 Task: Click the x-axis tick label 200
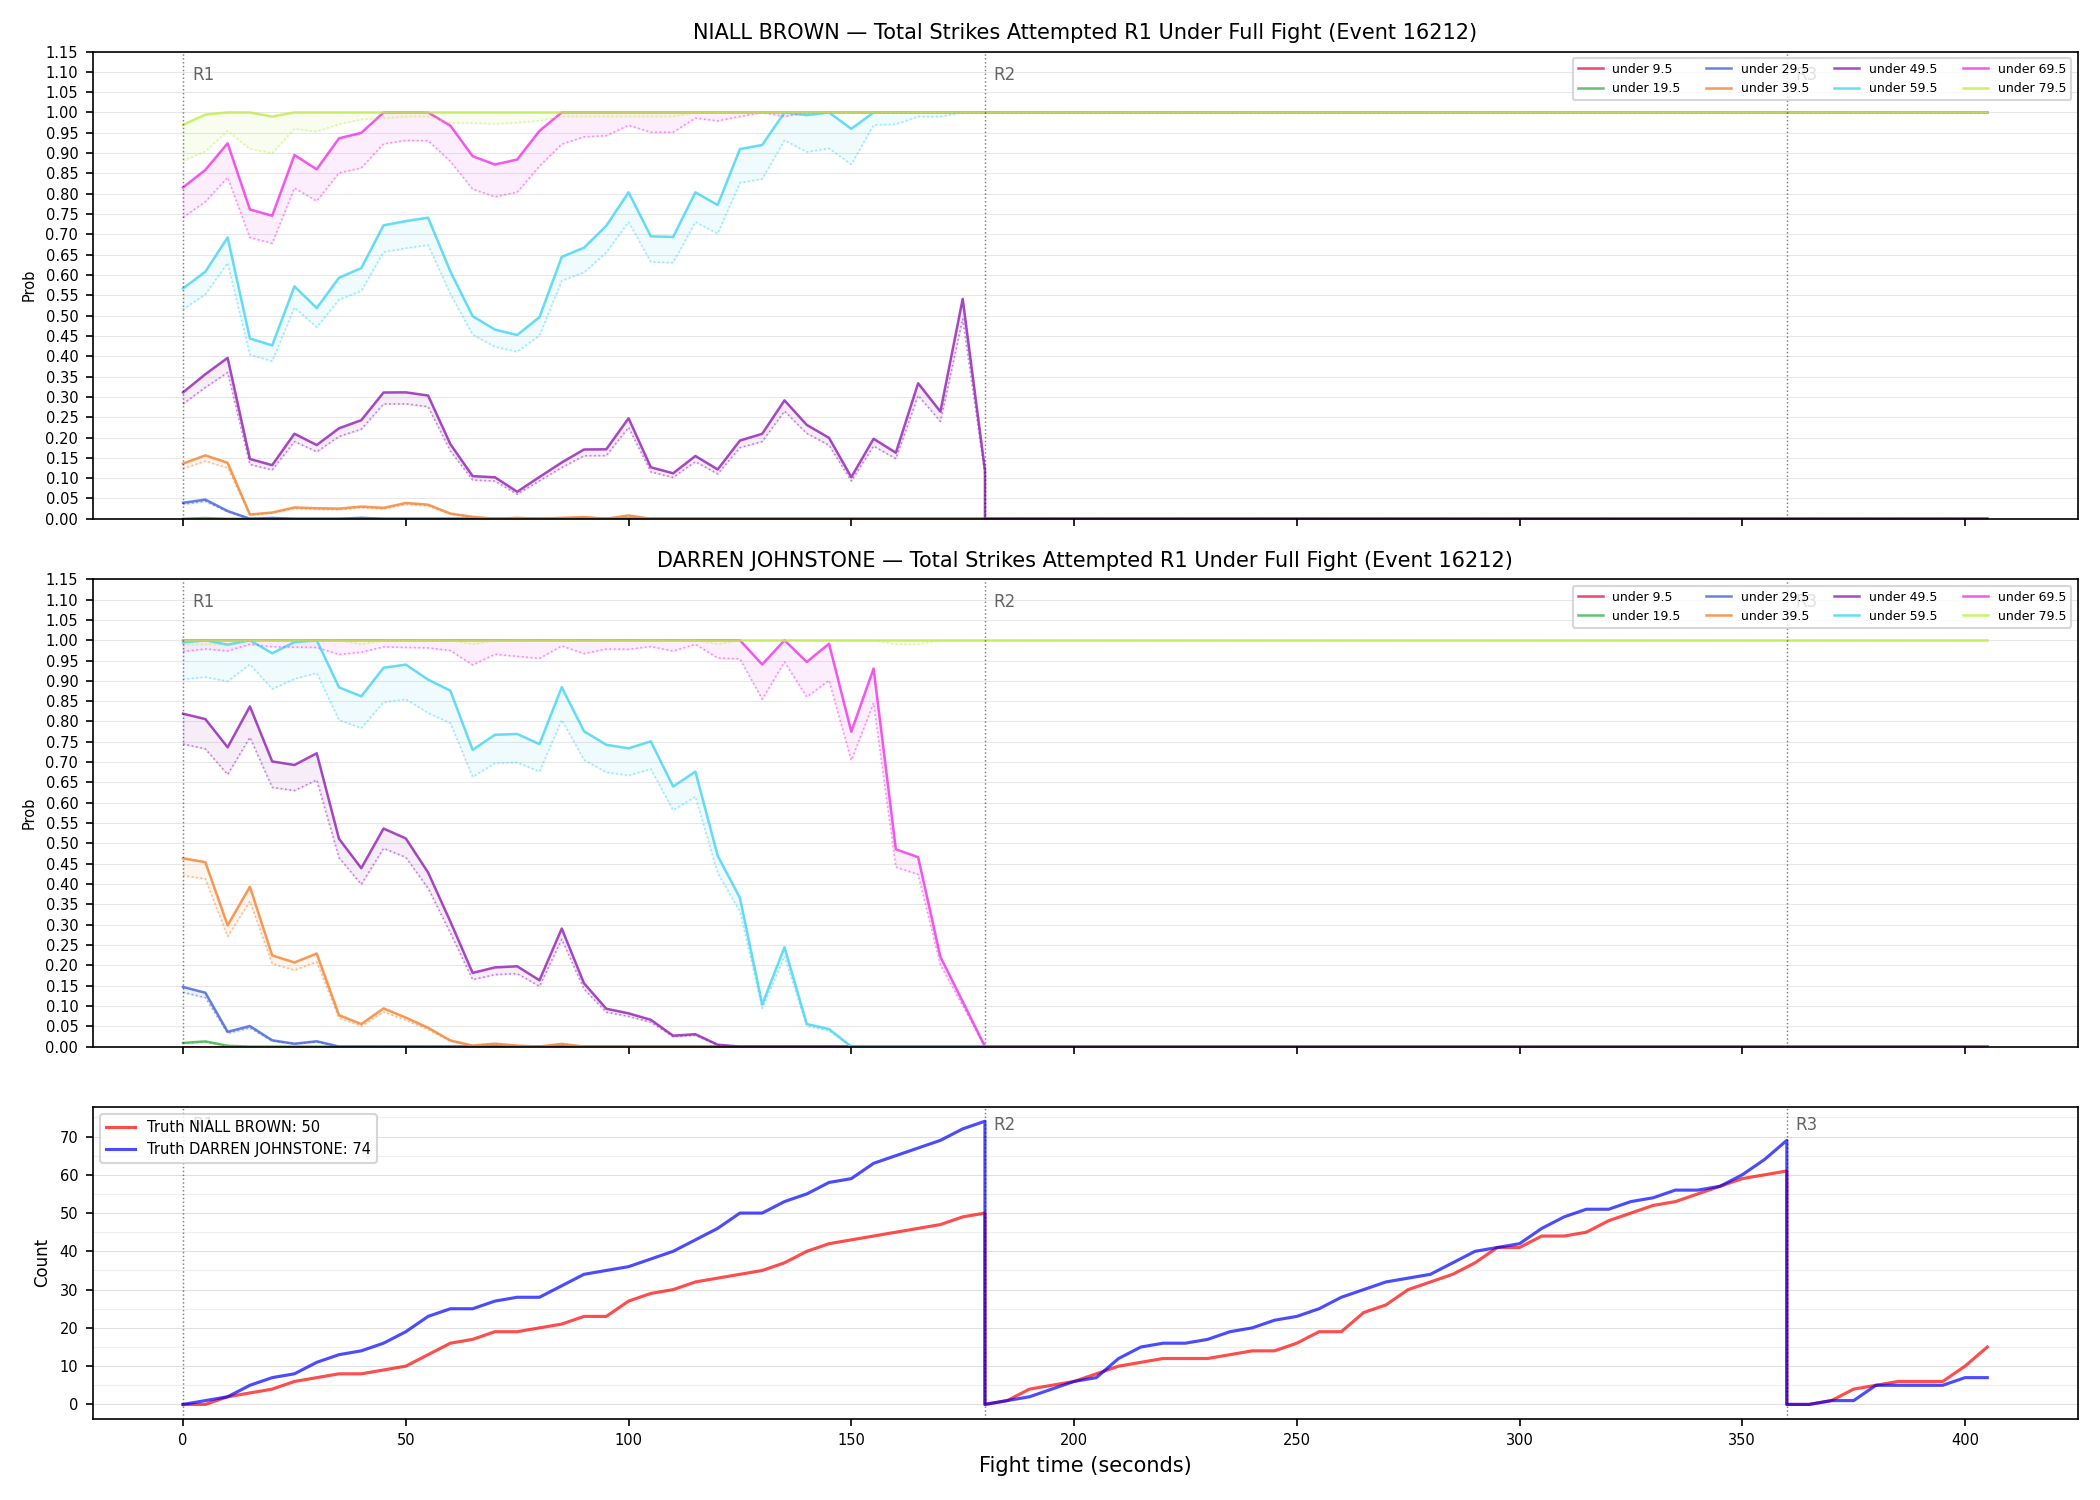pos(1074,1440)
